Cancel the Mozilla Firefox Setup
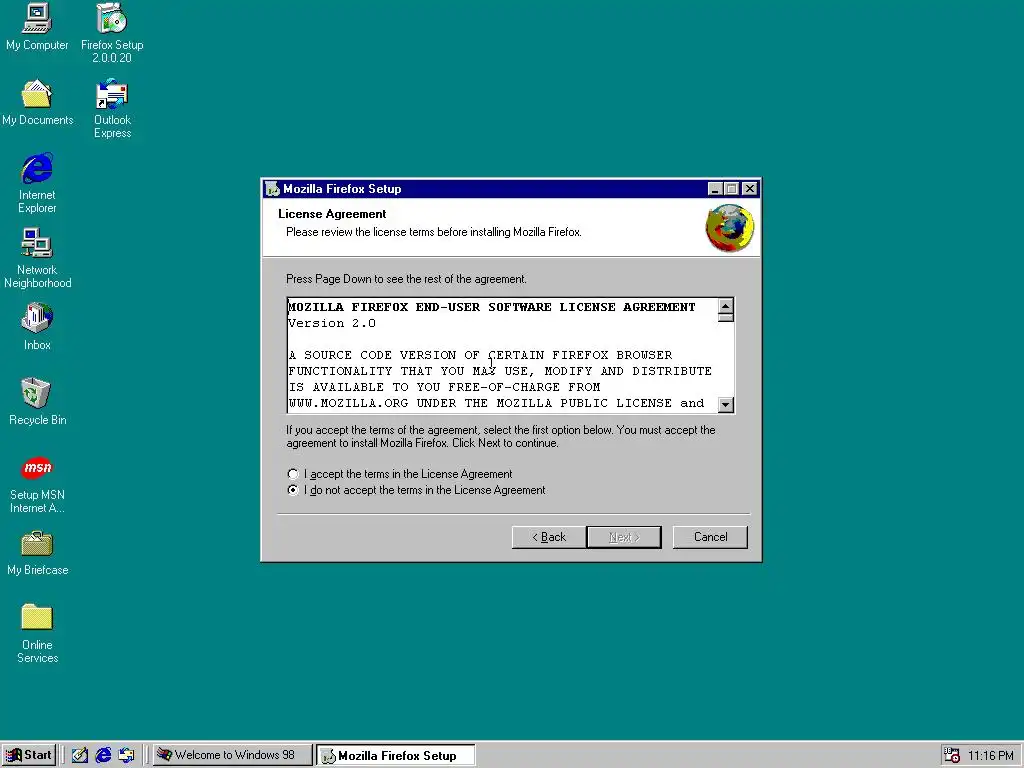This screenshot has width=1024, height=768. pos(710,537)
